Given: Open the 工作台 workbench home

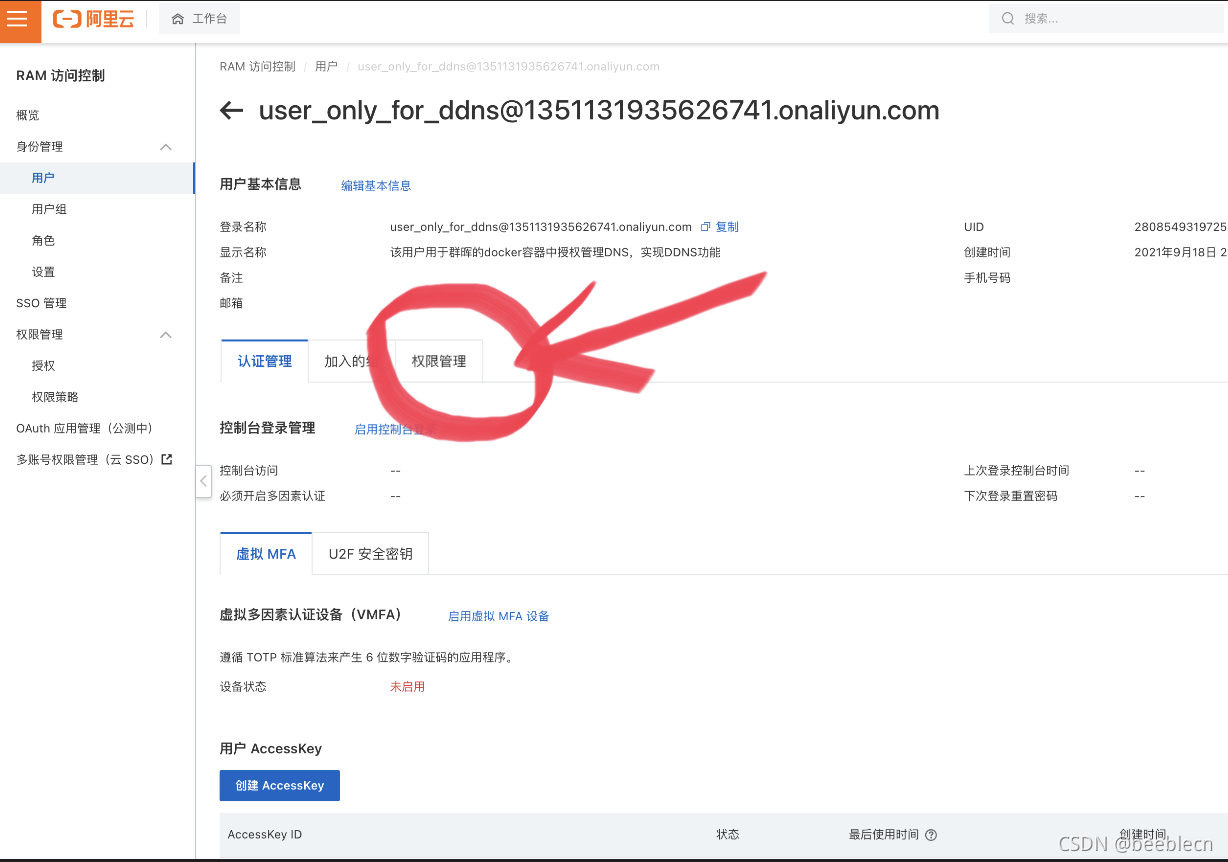Looking at the screenshot, I should pos(199,19).
